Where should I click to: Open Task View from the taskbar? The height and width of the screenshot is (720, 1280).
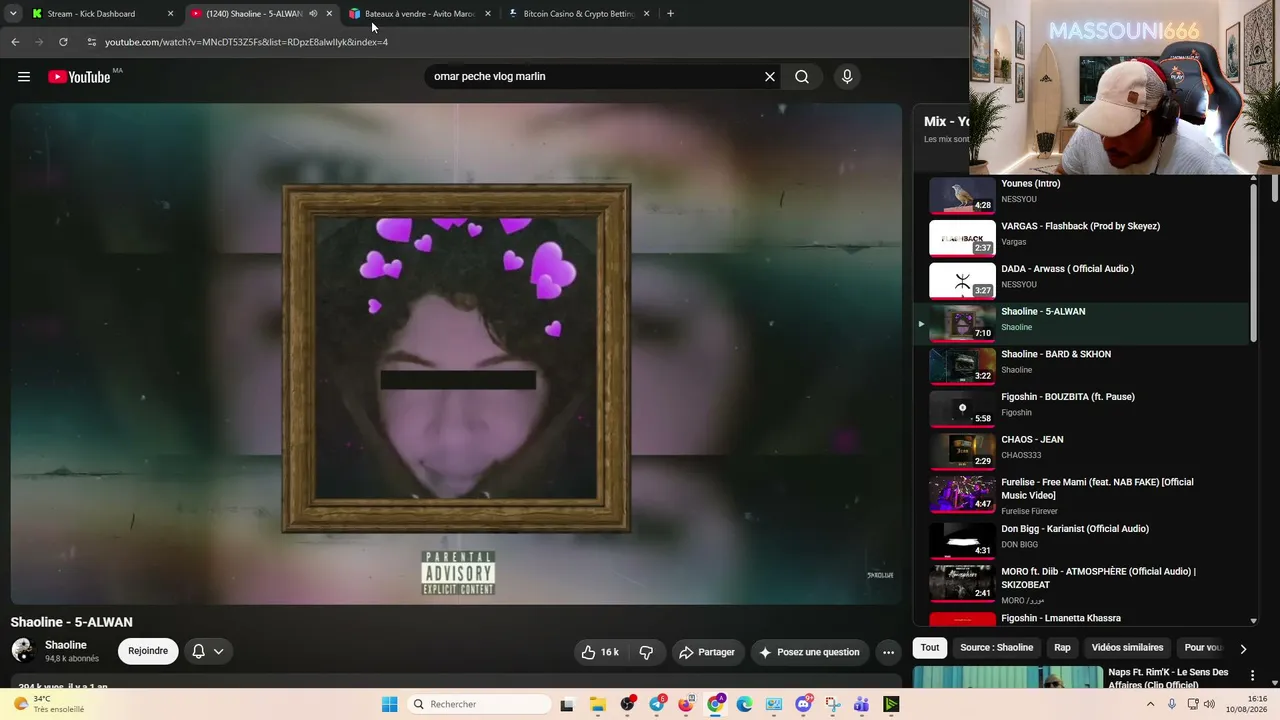[567, 704]
